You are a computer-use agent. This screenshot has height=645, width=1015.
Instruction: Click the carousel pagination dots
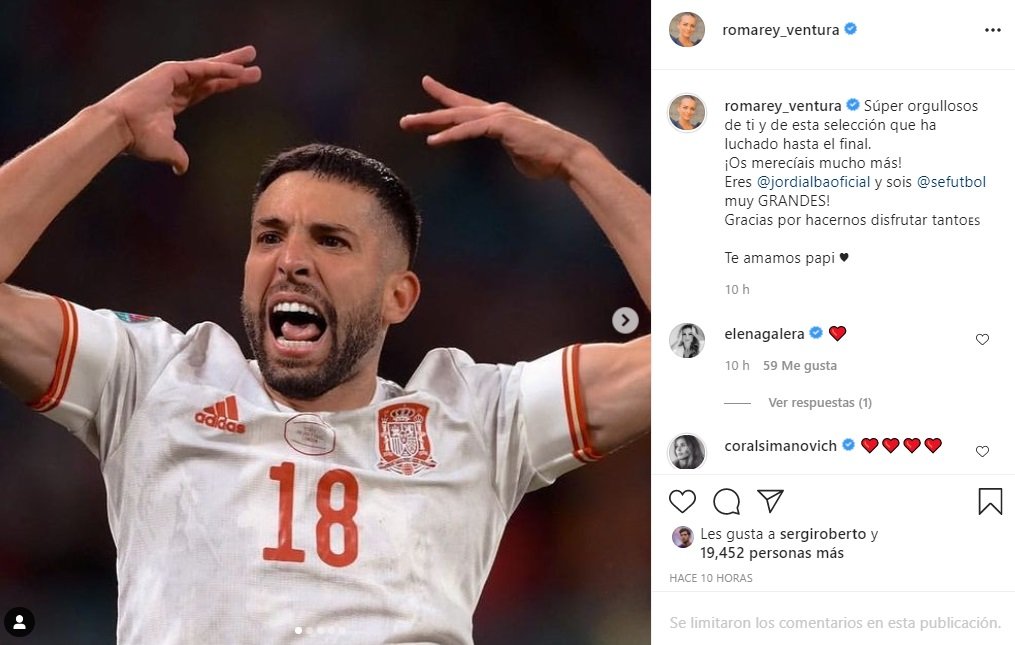click(x=319, y=631)
